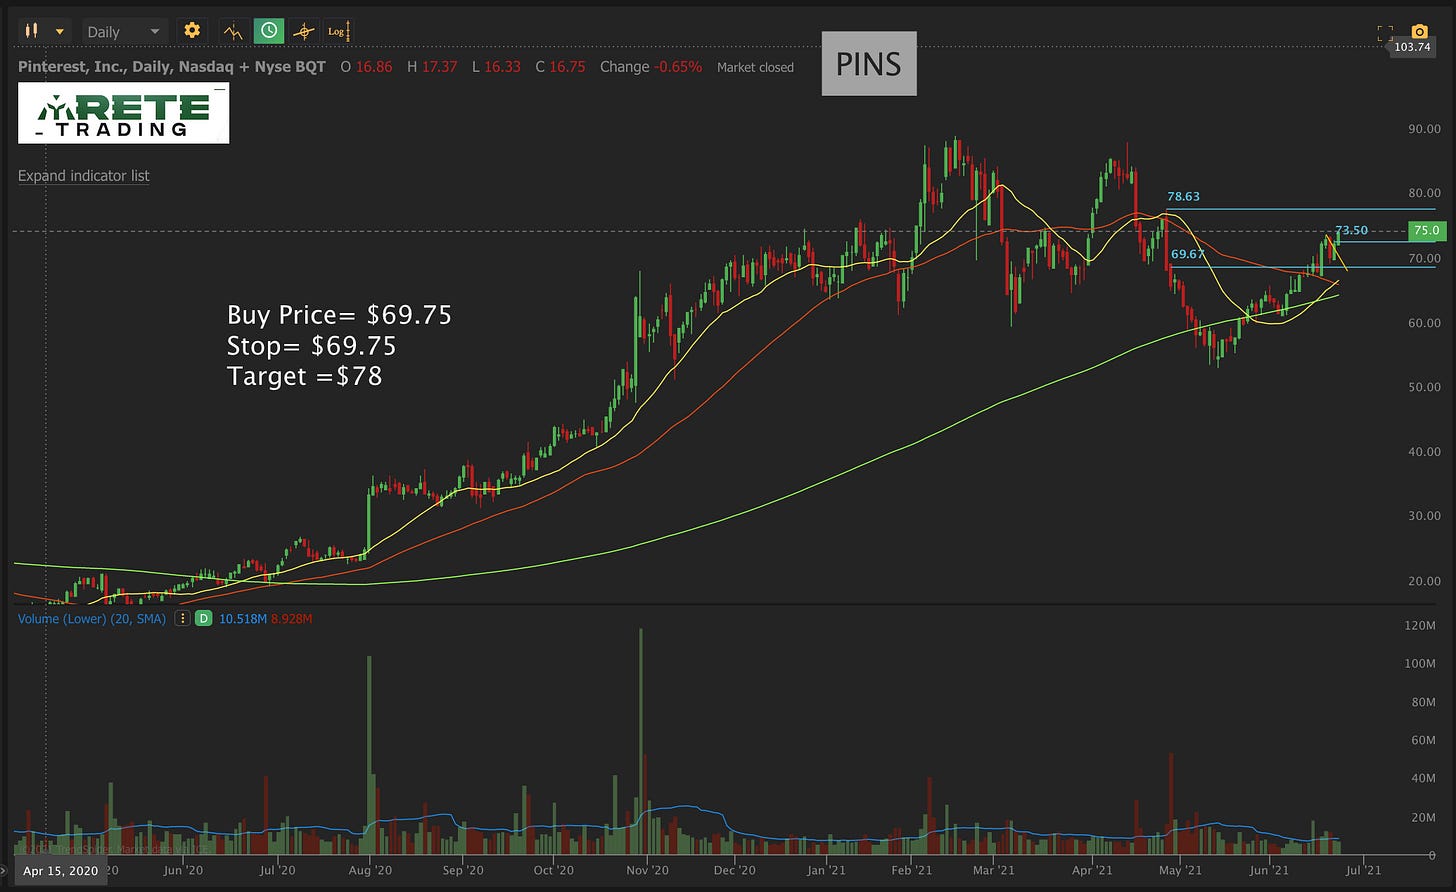Click the Apr 15, 2020 date marker
Image resolution: width=1456 pixels, height=892 pixels.
click(x=61, y=871)
